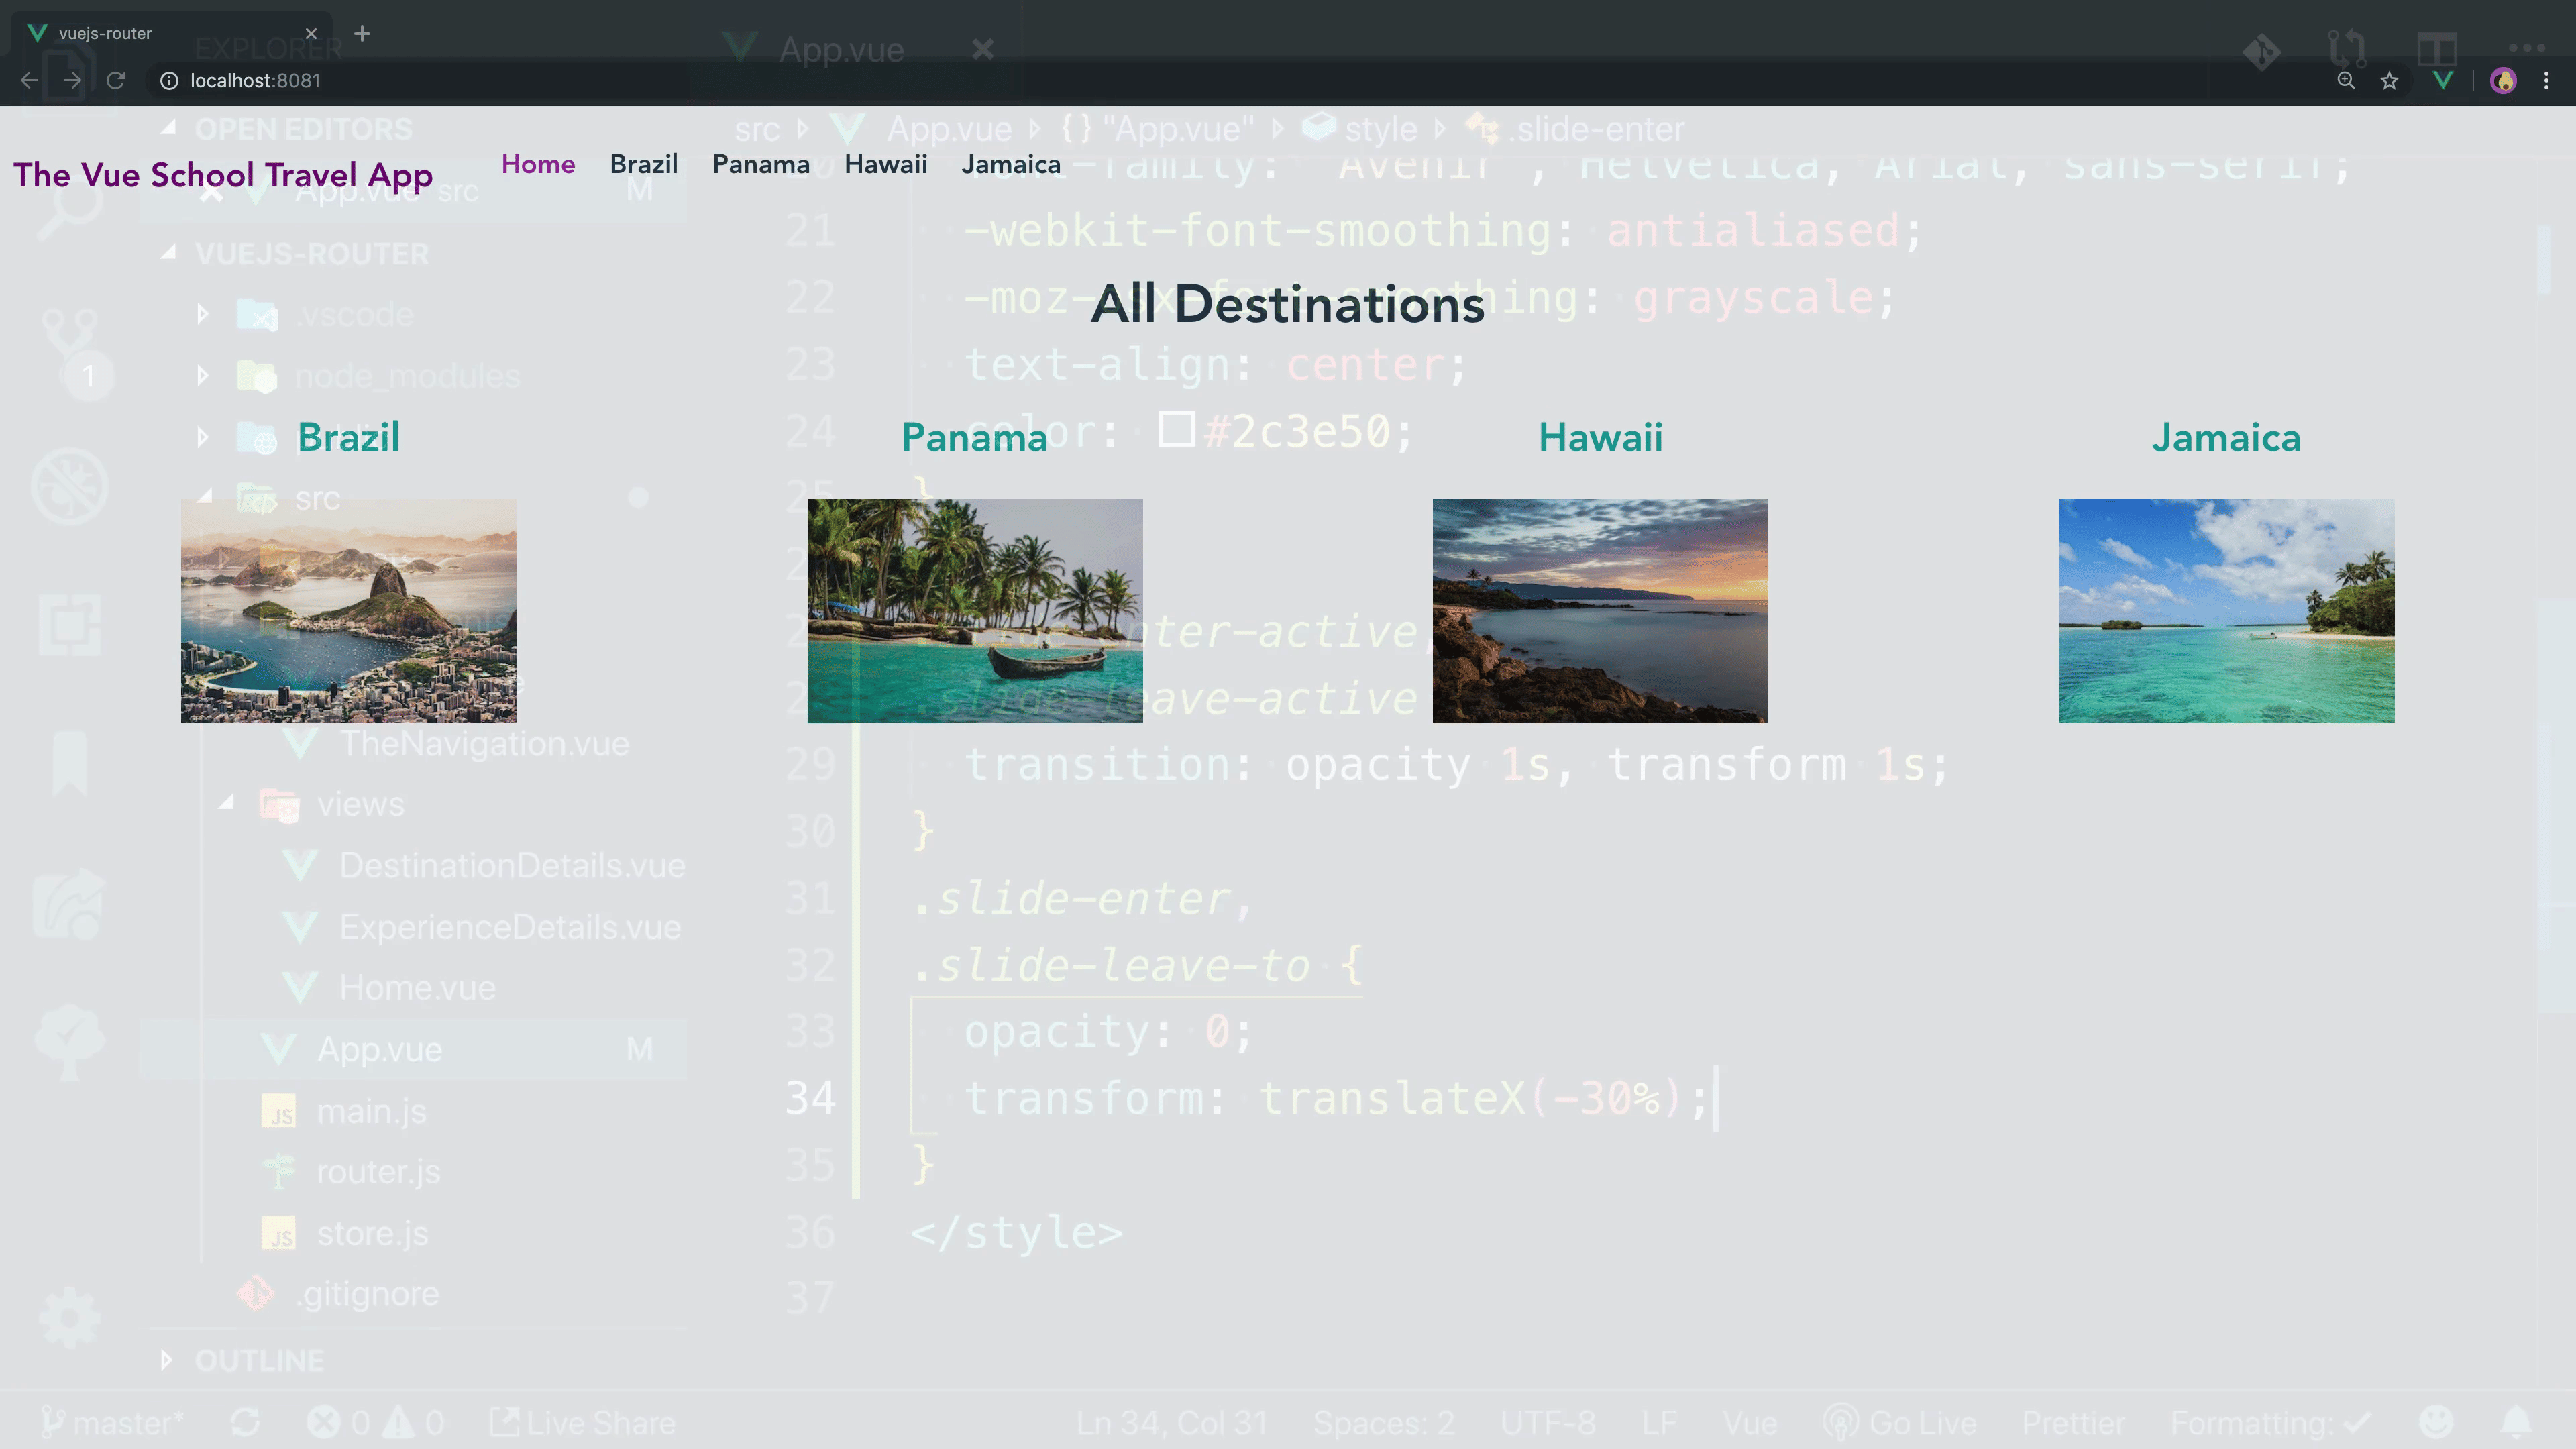2576x1449 pixels.
Task: Expand node_modules folder in VS Code explorer
Action: [203, 376]
